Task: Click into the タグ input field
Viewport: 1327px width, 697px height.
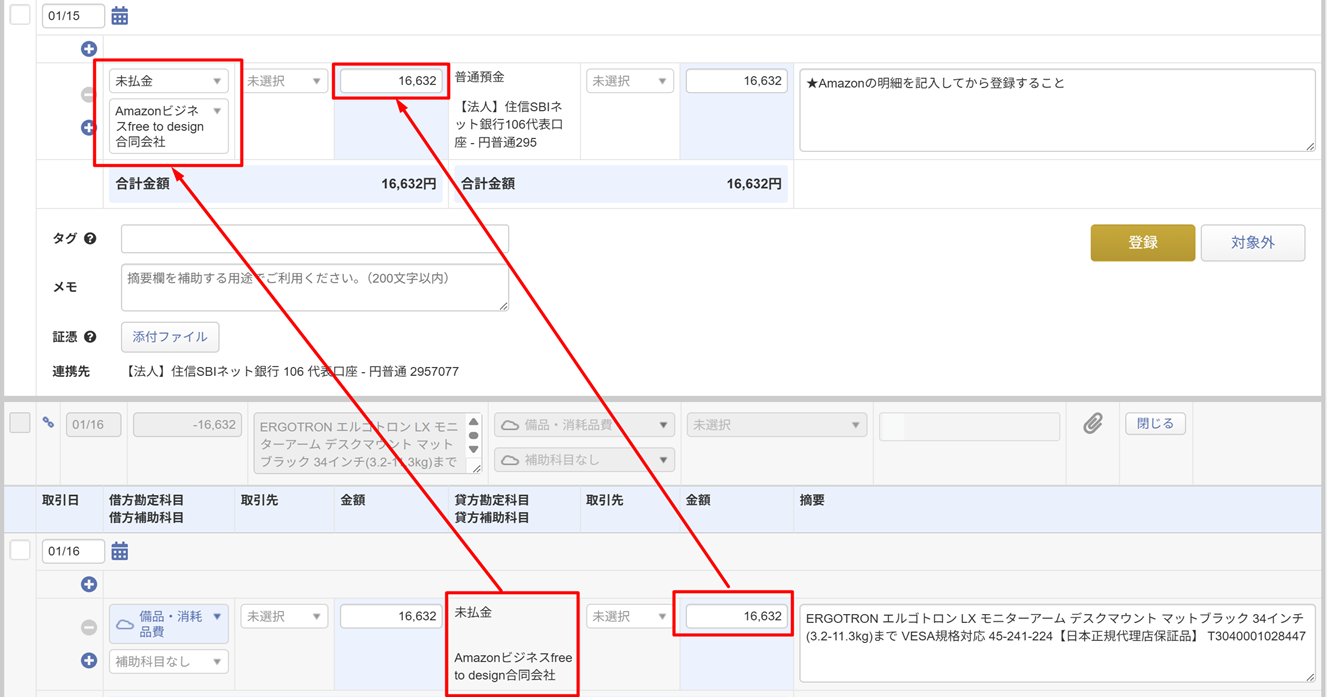Action: 315,239
